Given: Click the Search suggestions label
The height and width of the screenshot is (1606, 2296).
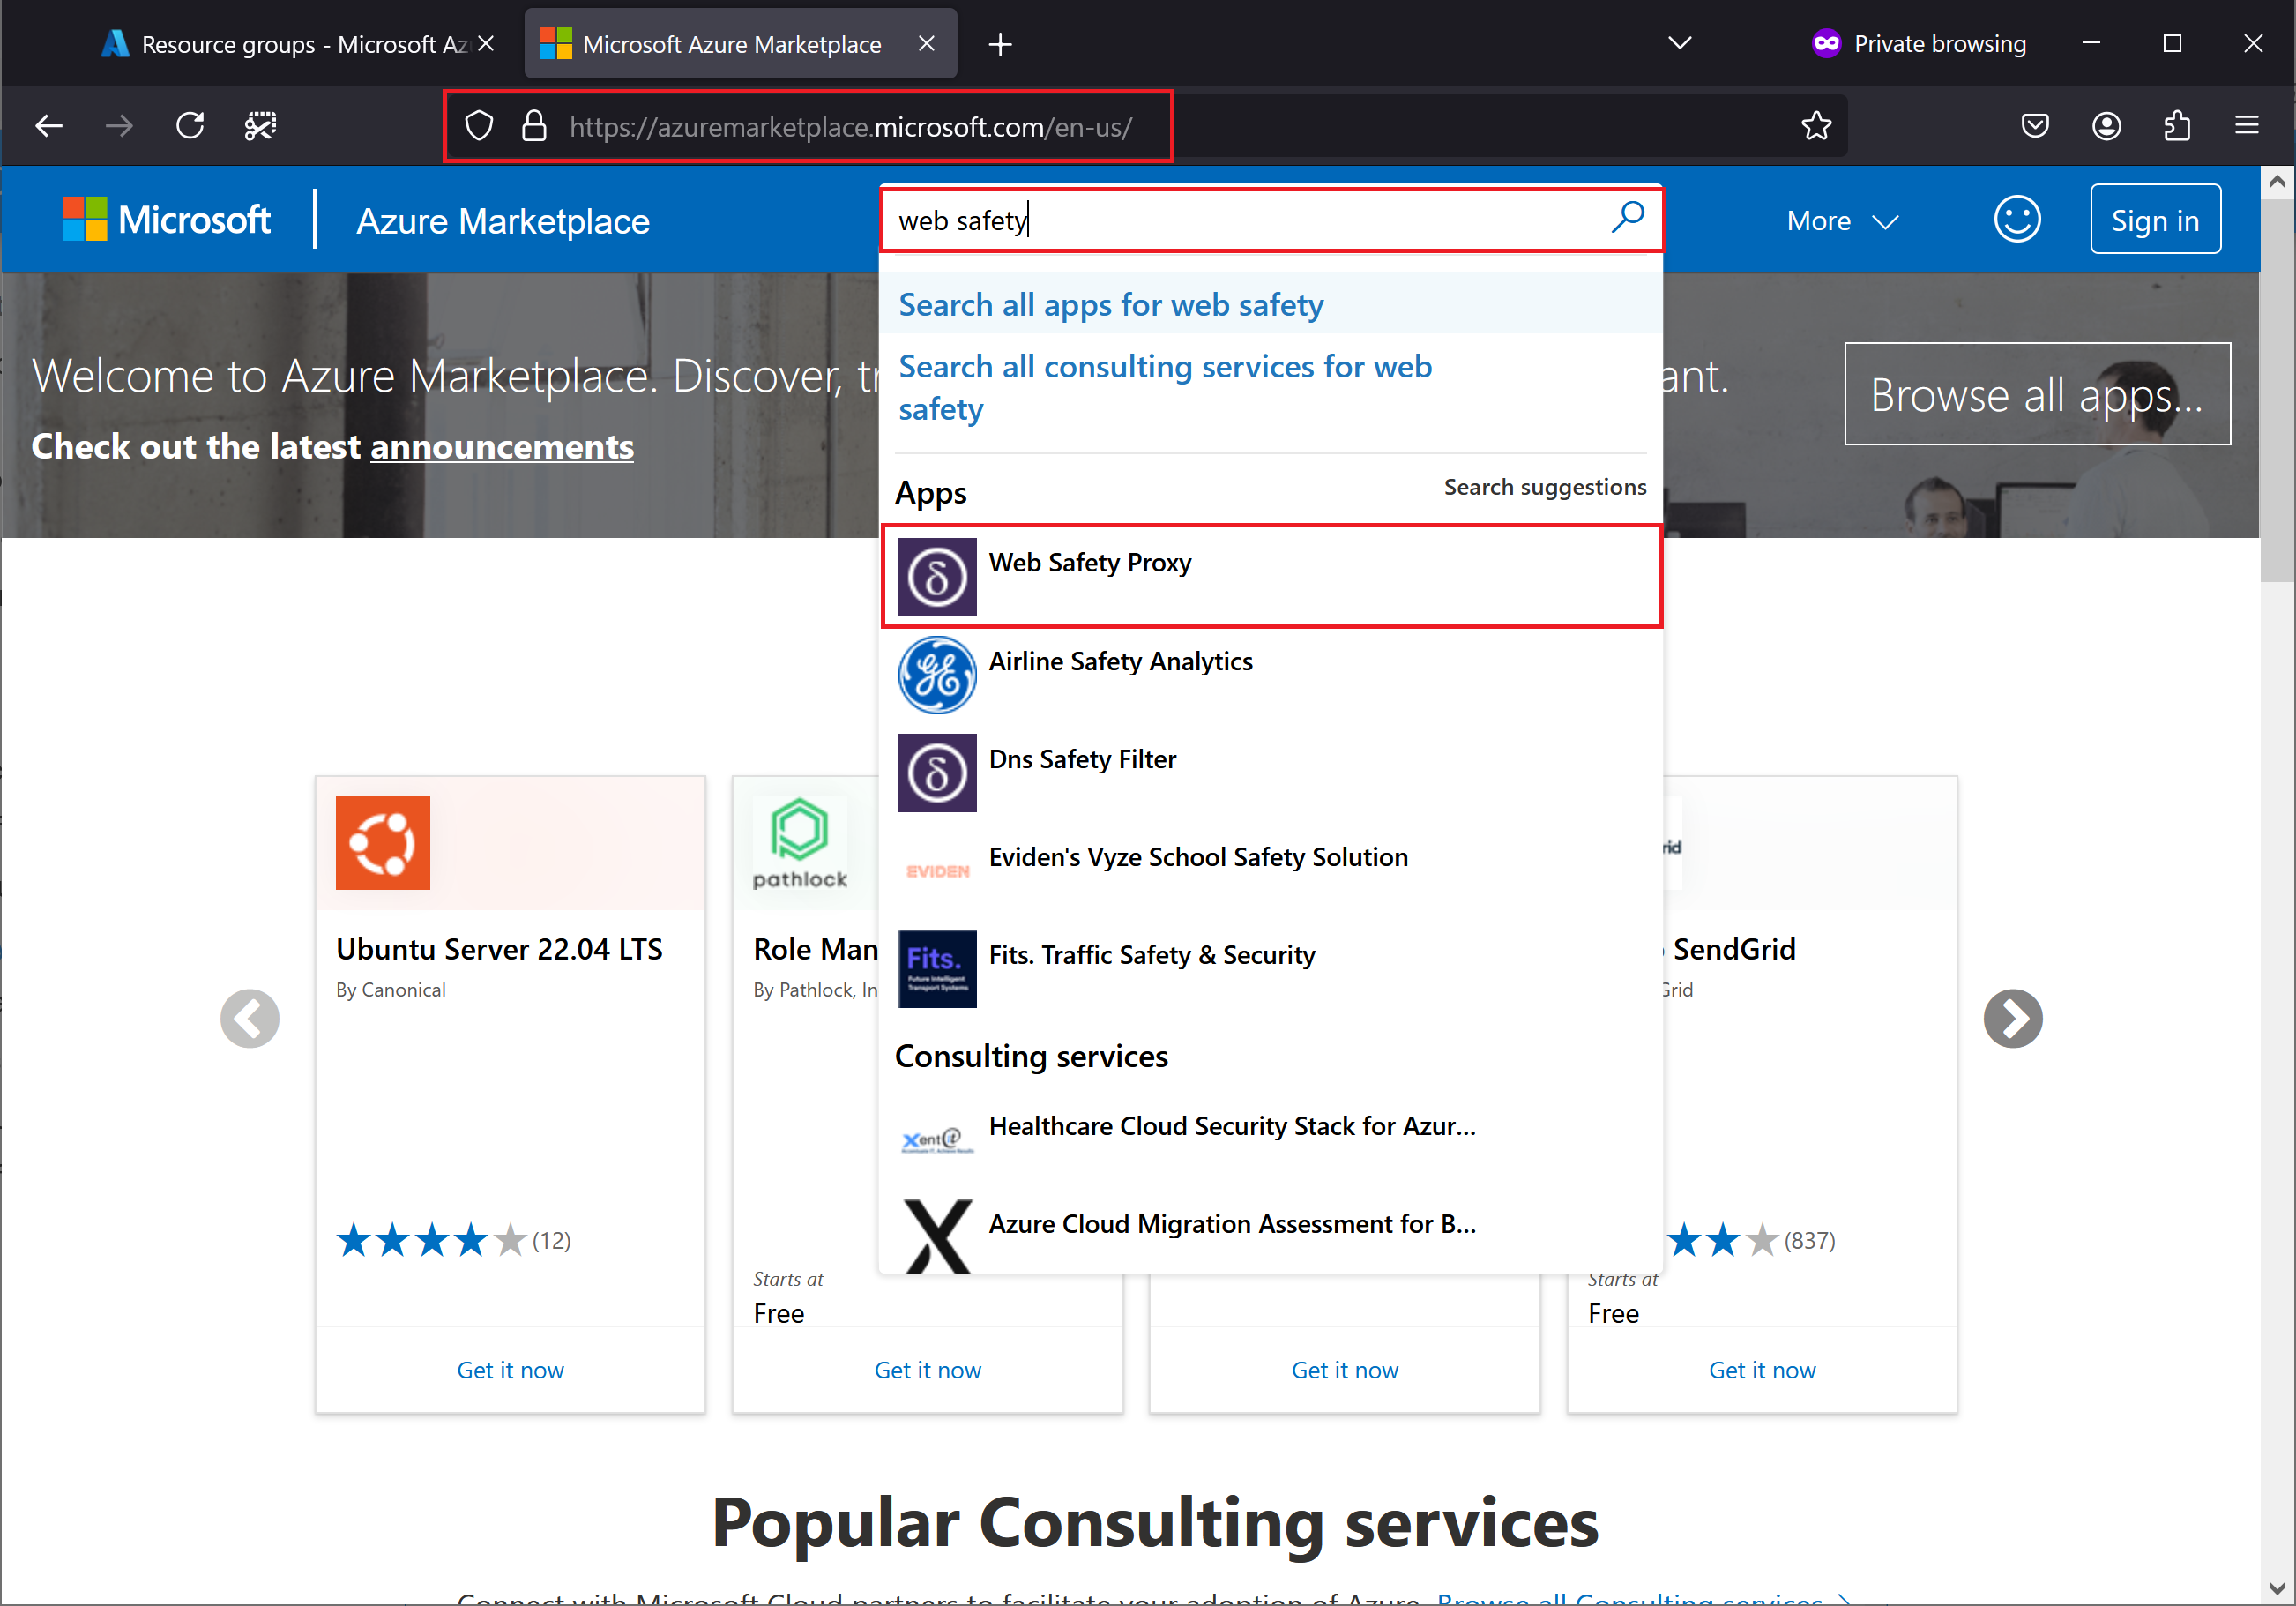Looking at the screenshot, I should click(1545, 487).
